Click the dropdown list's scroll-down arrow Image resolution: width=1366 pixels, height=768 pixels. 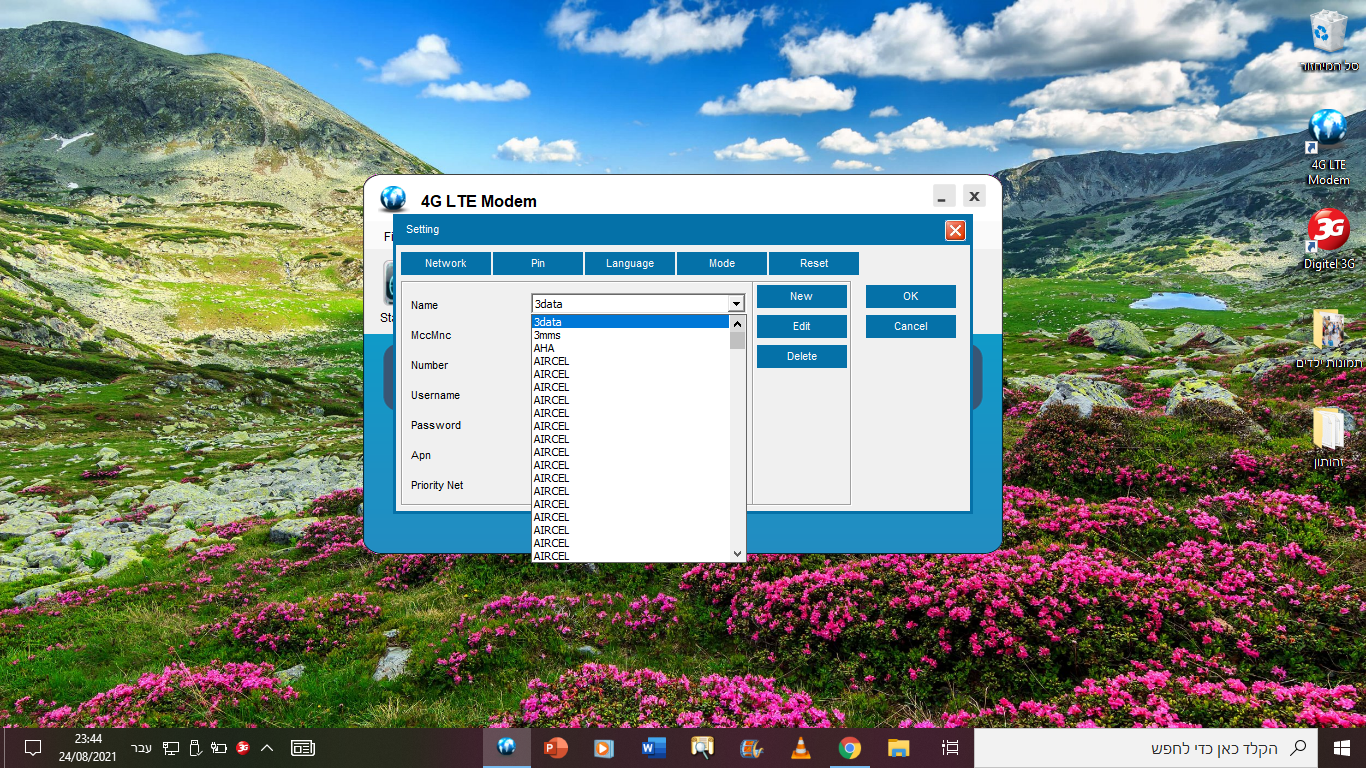[738, 553]
